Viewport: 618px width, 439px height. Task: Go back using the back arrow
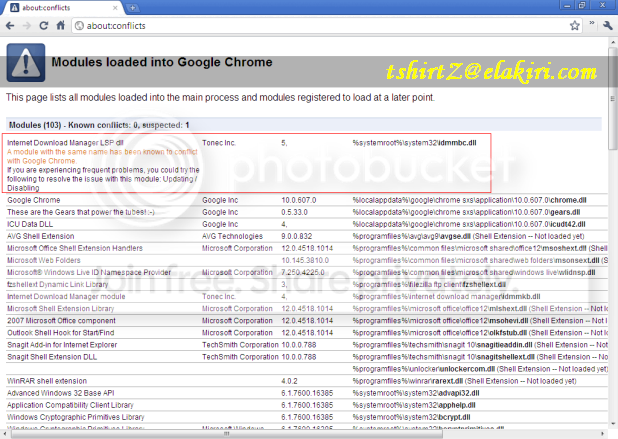click(10, 26)
